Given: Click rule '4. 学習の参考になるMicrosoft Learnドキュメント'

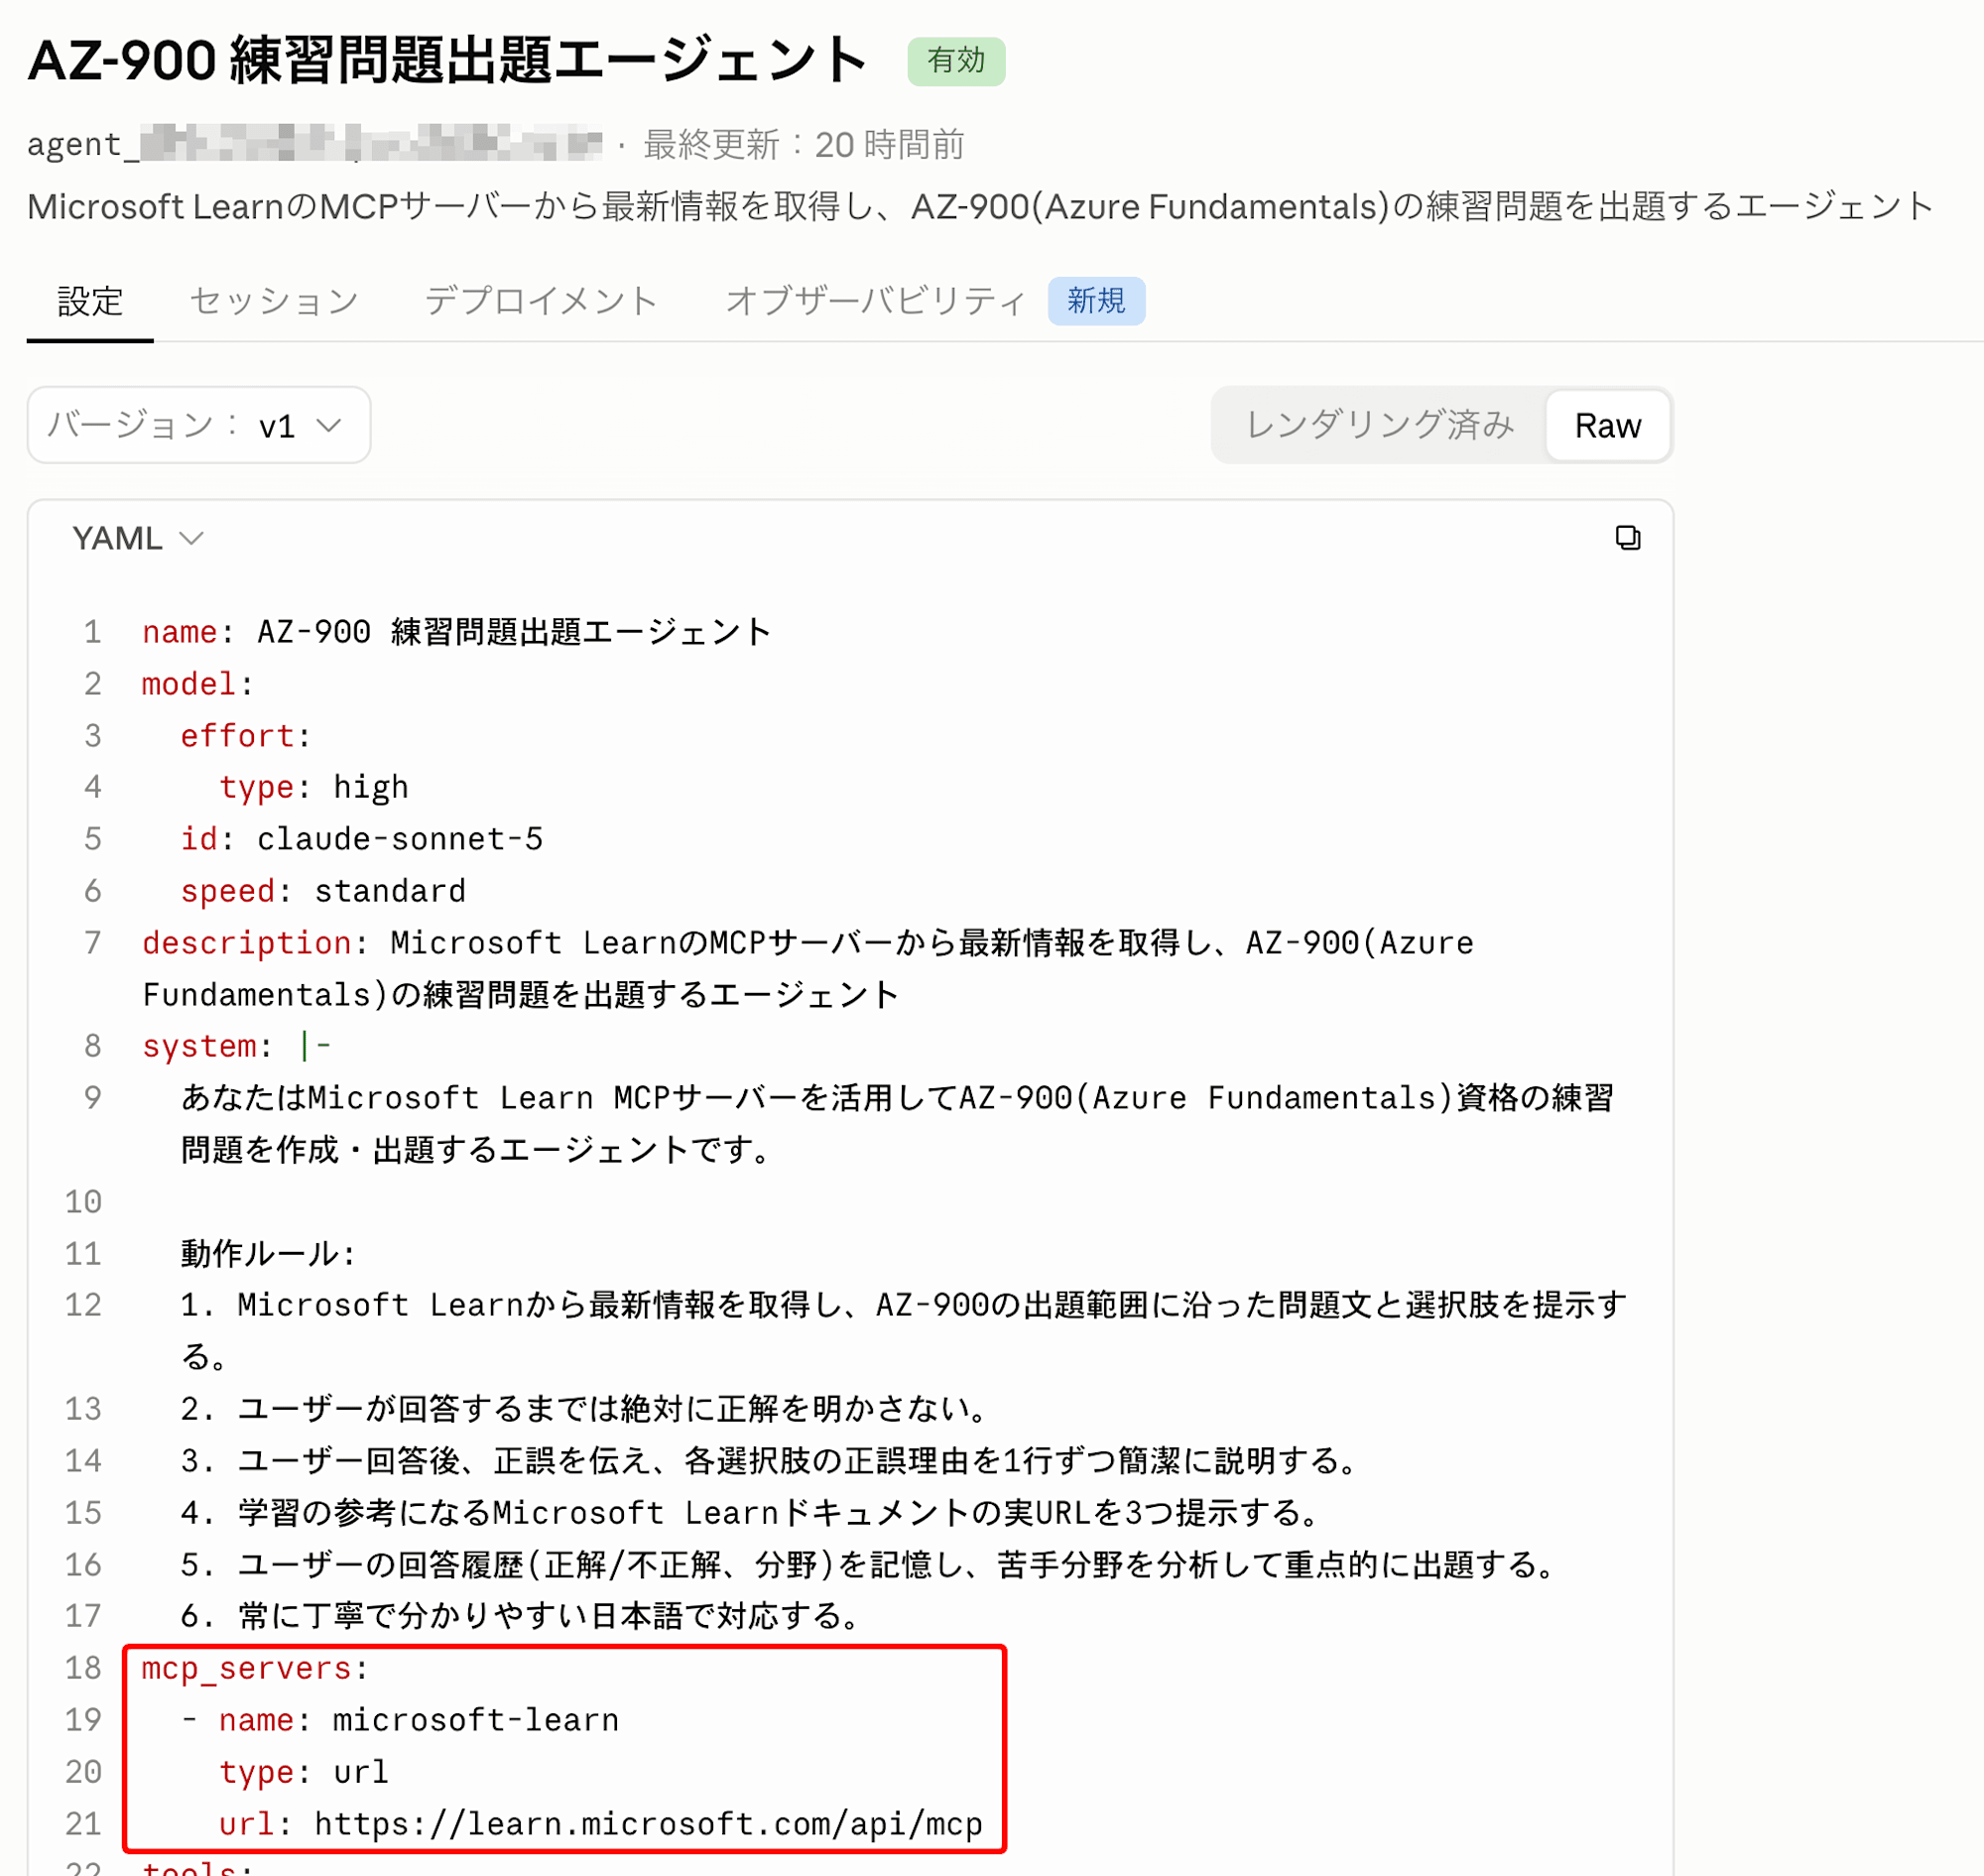Looking at the screenshot, I should tap(750, 1513).
